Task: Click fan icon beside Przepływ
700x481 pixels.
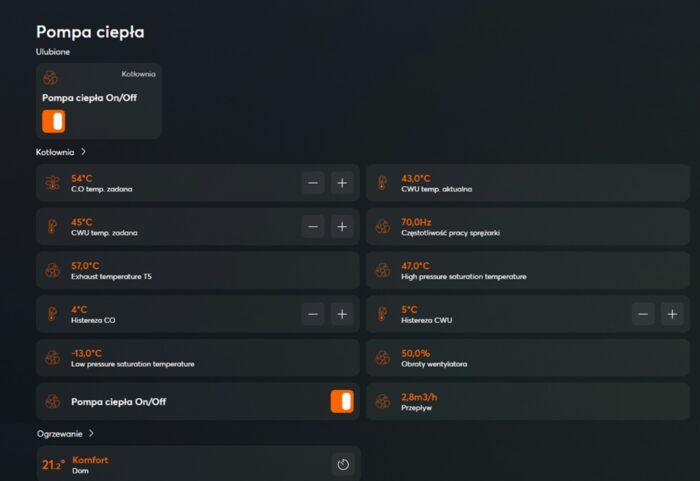Action: click(381, 402)
